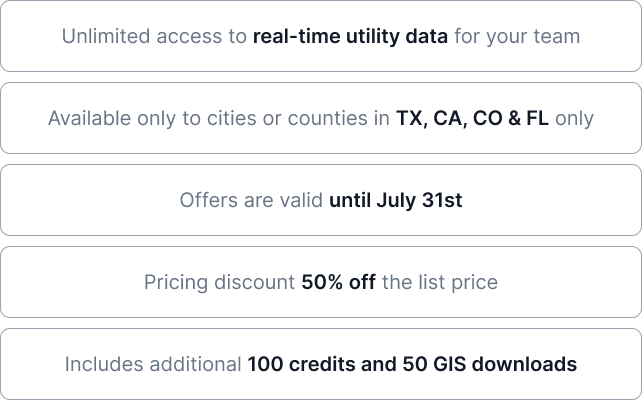642x400 pixels.
Task: Click the bold '50 GIS downloads' text
Action: pyautogui.click(x=490, y=364)
